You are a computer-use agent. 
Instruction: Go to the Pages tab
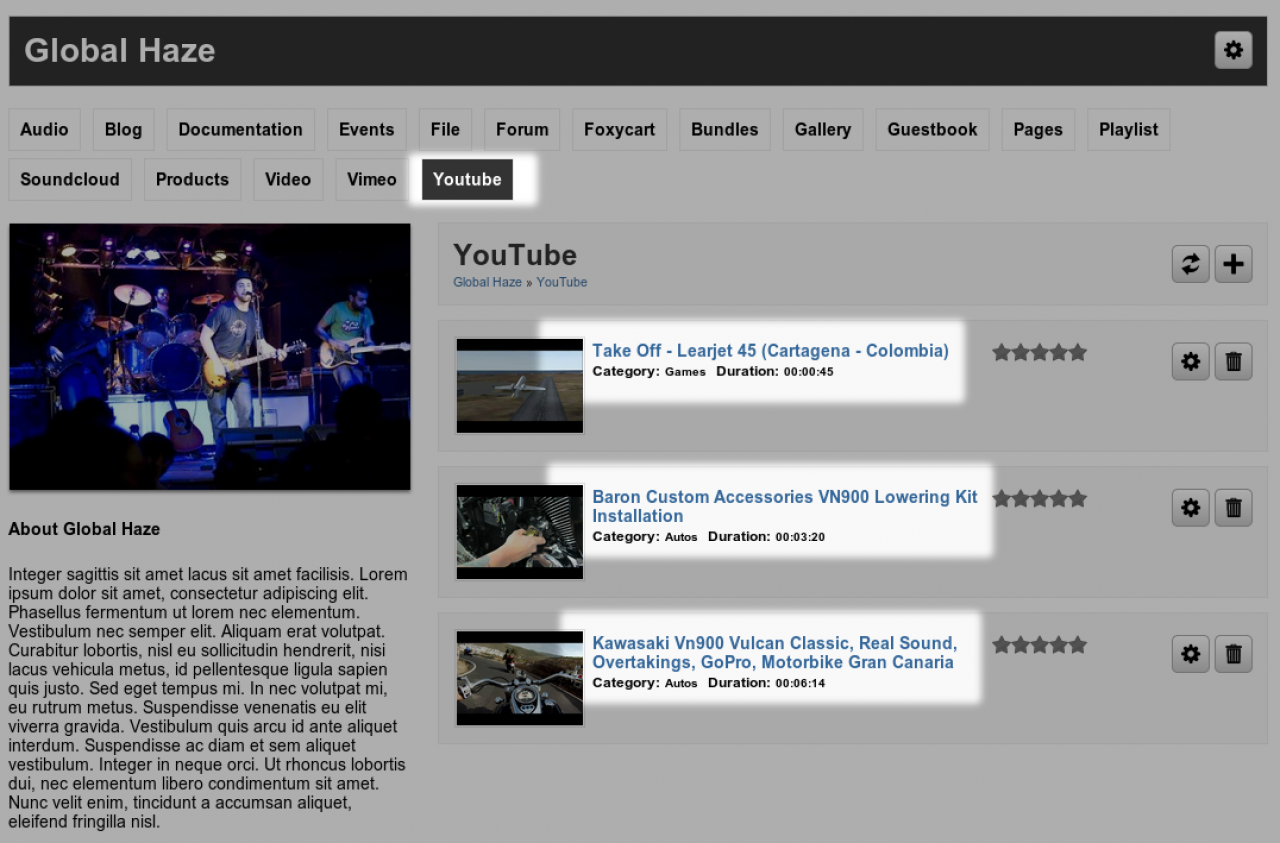1038,130
